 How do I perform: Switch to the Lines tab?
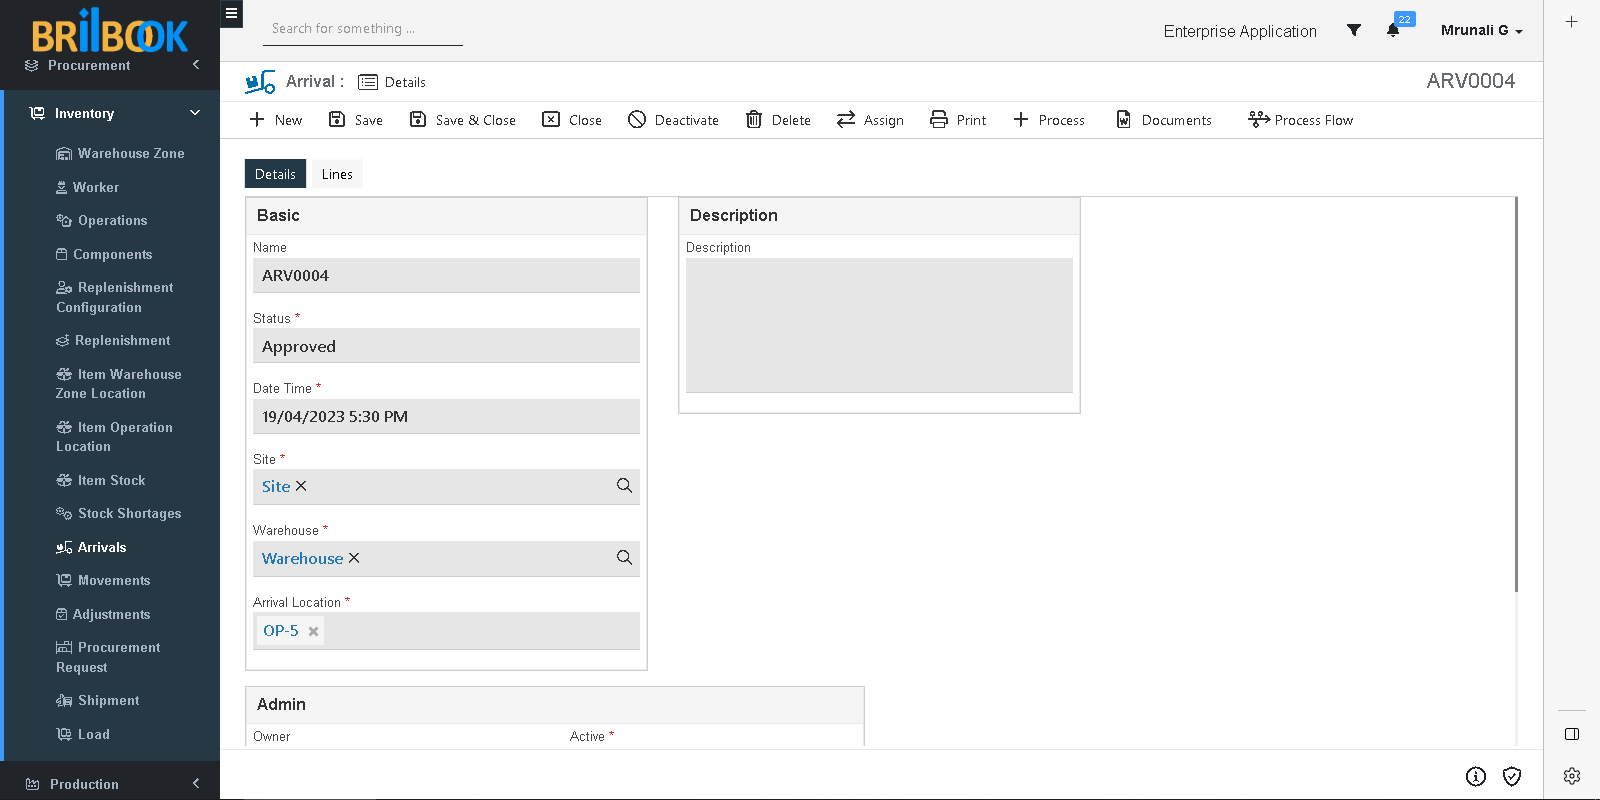(x=337, y=174)
